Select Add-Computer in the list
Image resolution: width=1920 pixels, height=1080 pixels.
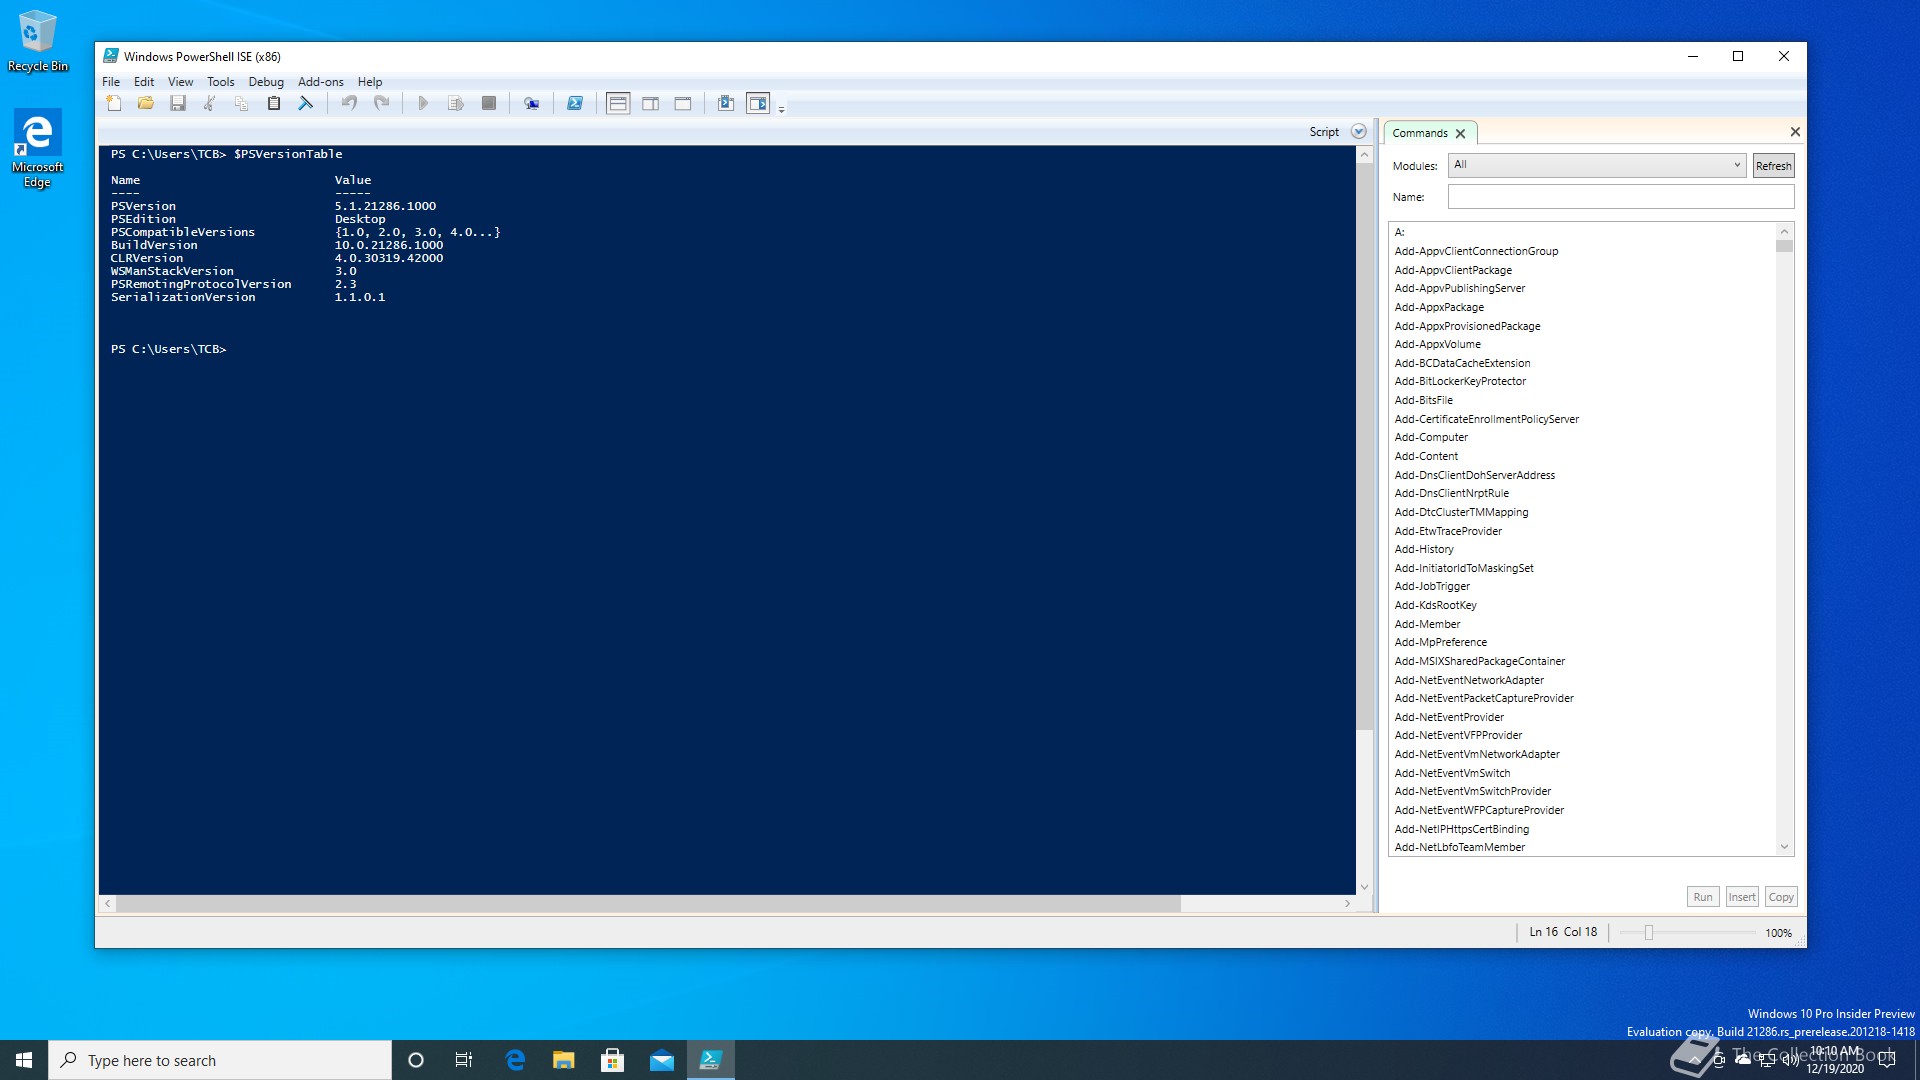click(x=1431, y=437)
